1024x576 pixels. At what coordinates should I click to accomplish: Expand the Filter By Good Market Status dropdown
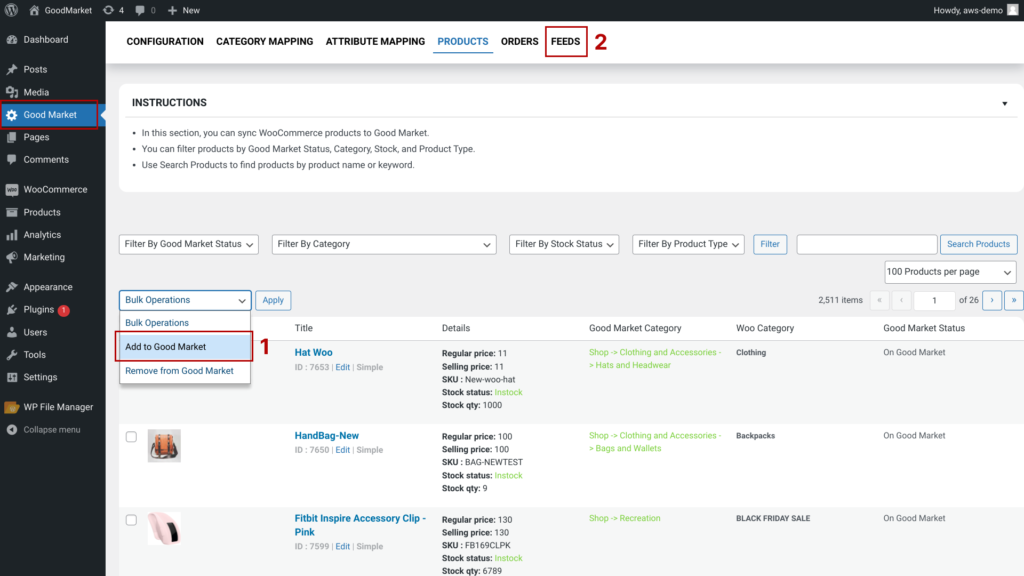point(189,244)
